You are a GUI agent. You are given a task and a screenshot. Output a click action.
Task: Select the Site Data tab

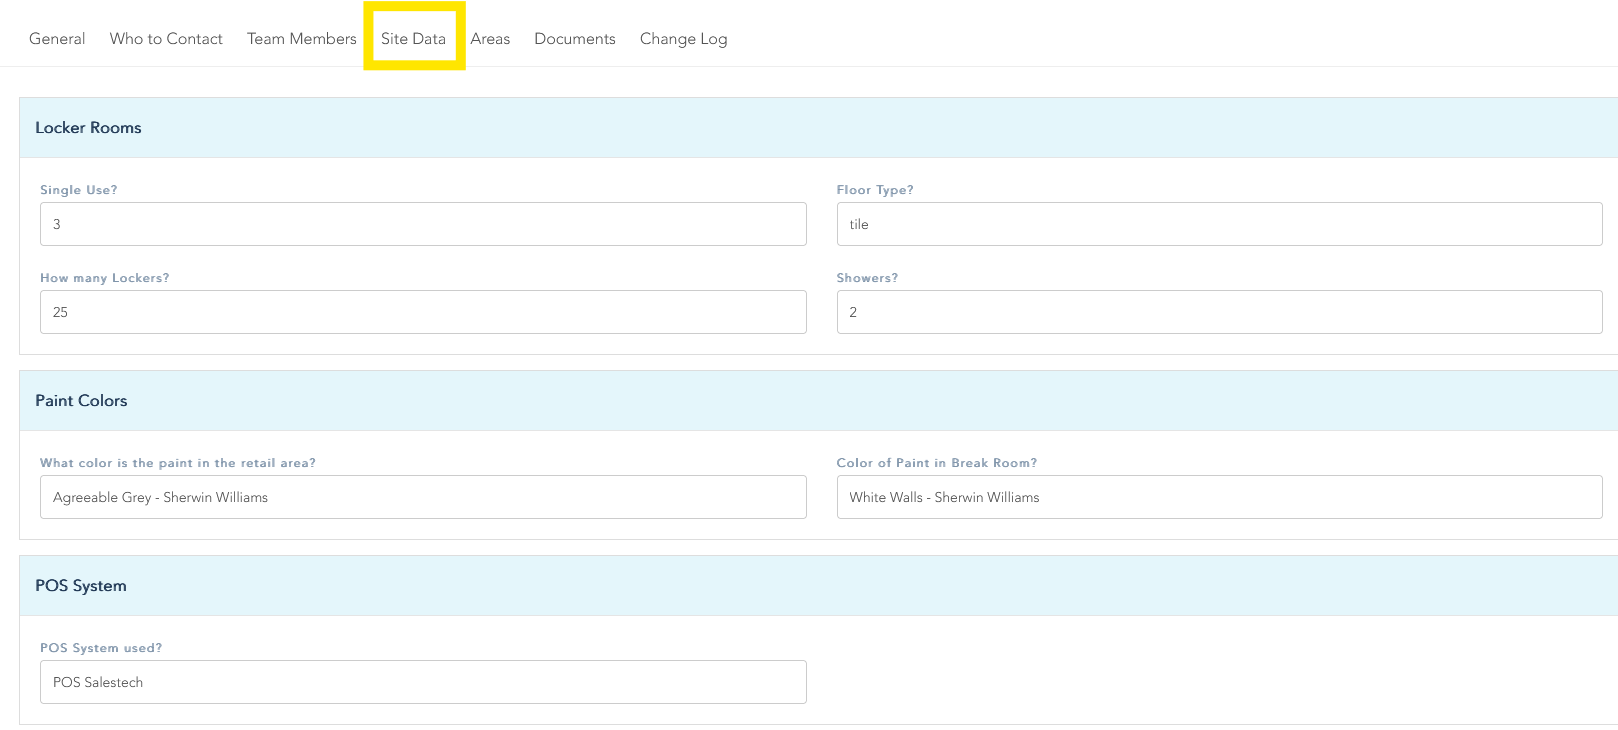click(413, 39)
